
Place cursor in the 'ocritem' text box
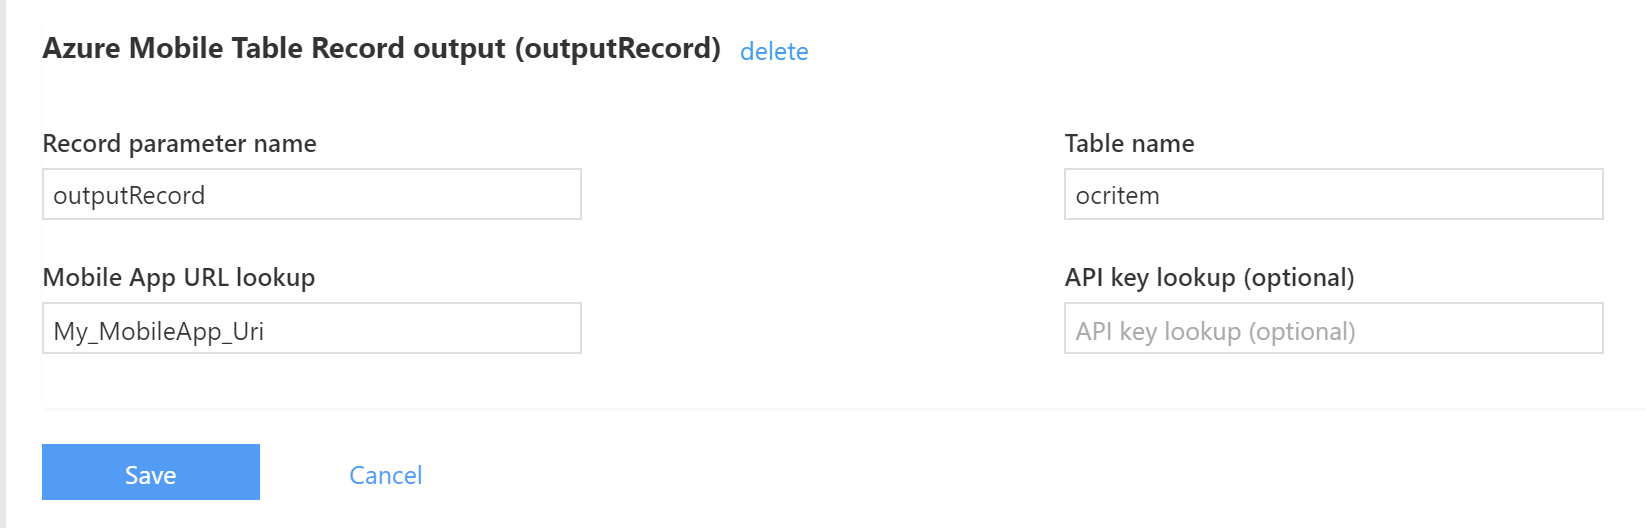1333,194
